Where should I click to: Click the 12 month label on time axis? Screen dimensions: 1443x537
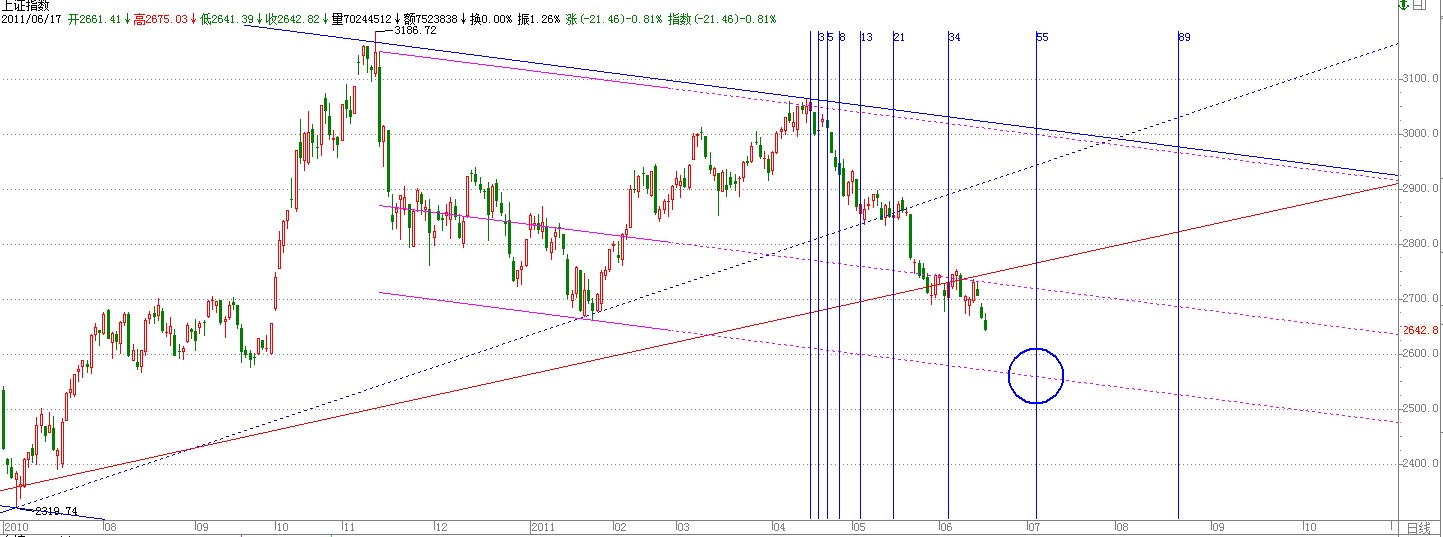point(440,526)
